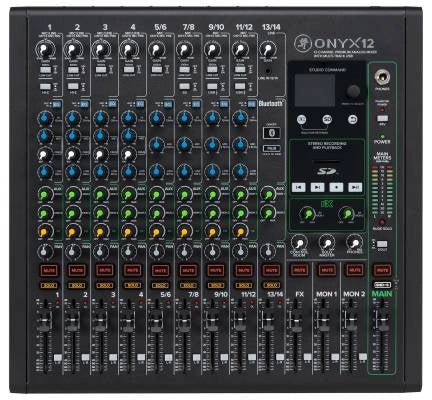Mute channel 5/6
This screenshot has height=400, width=432.
pos(161,270)
